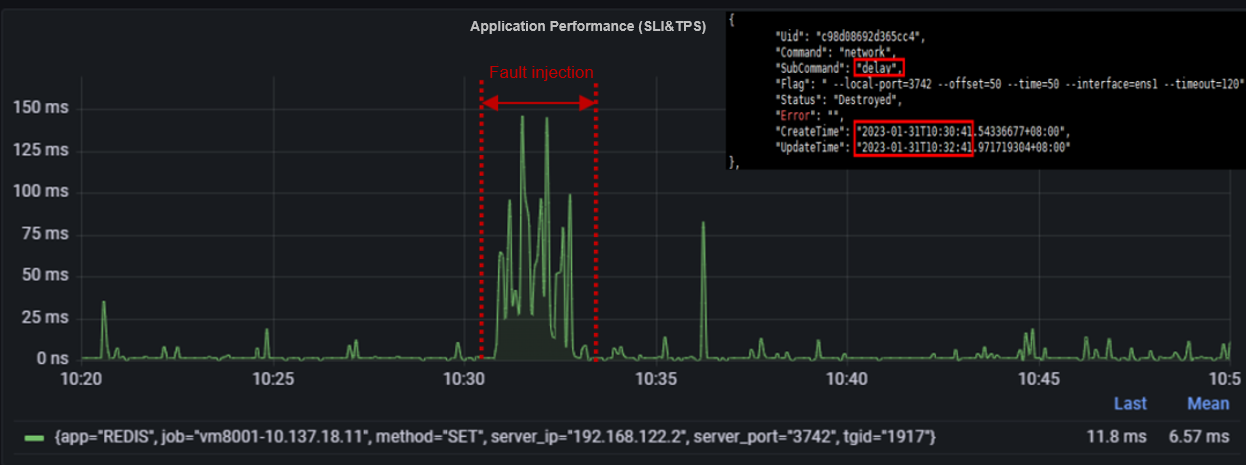Screen dimensions: 1246x465
Task: Click the 6.57 ms Mean value
Action: click(1199, 437)
